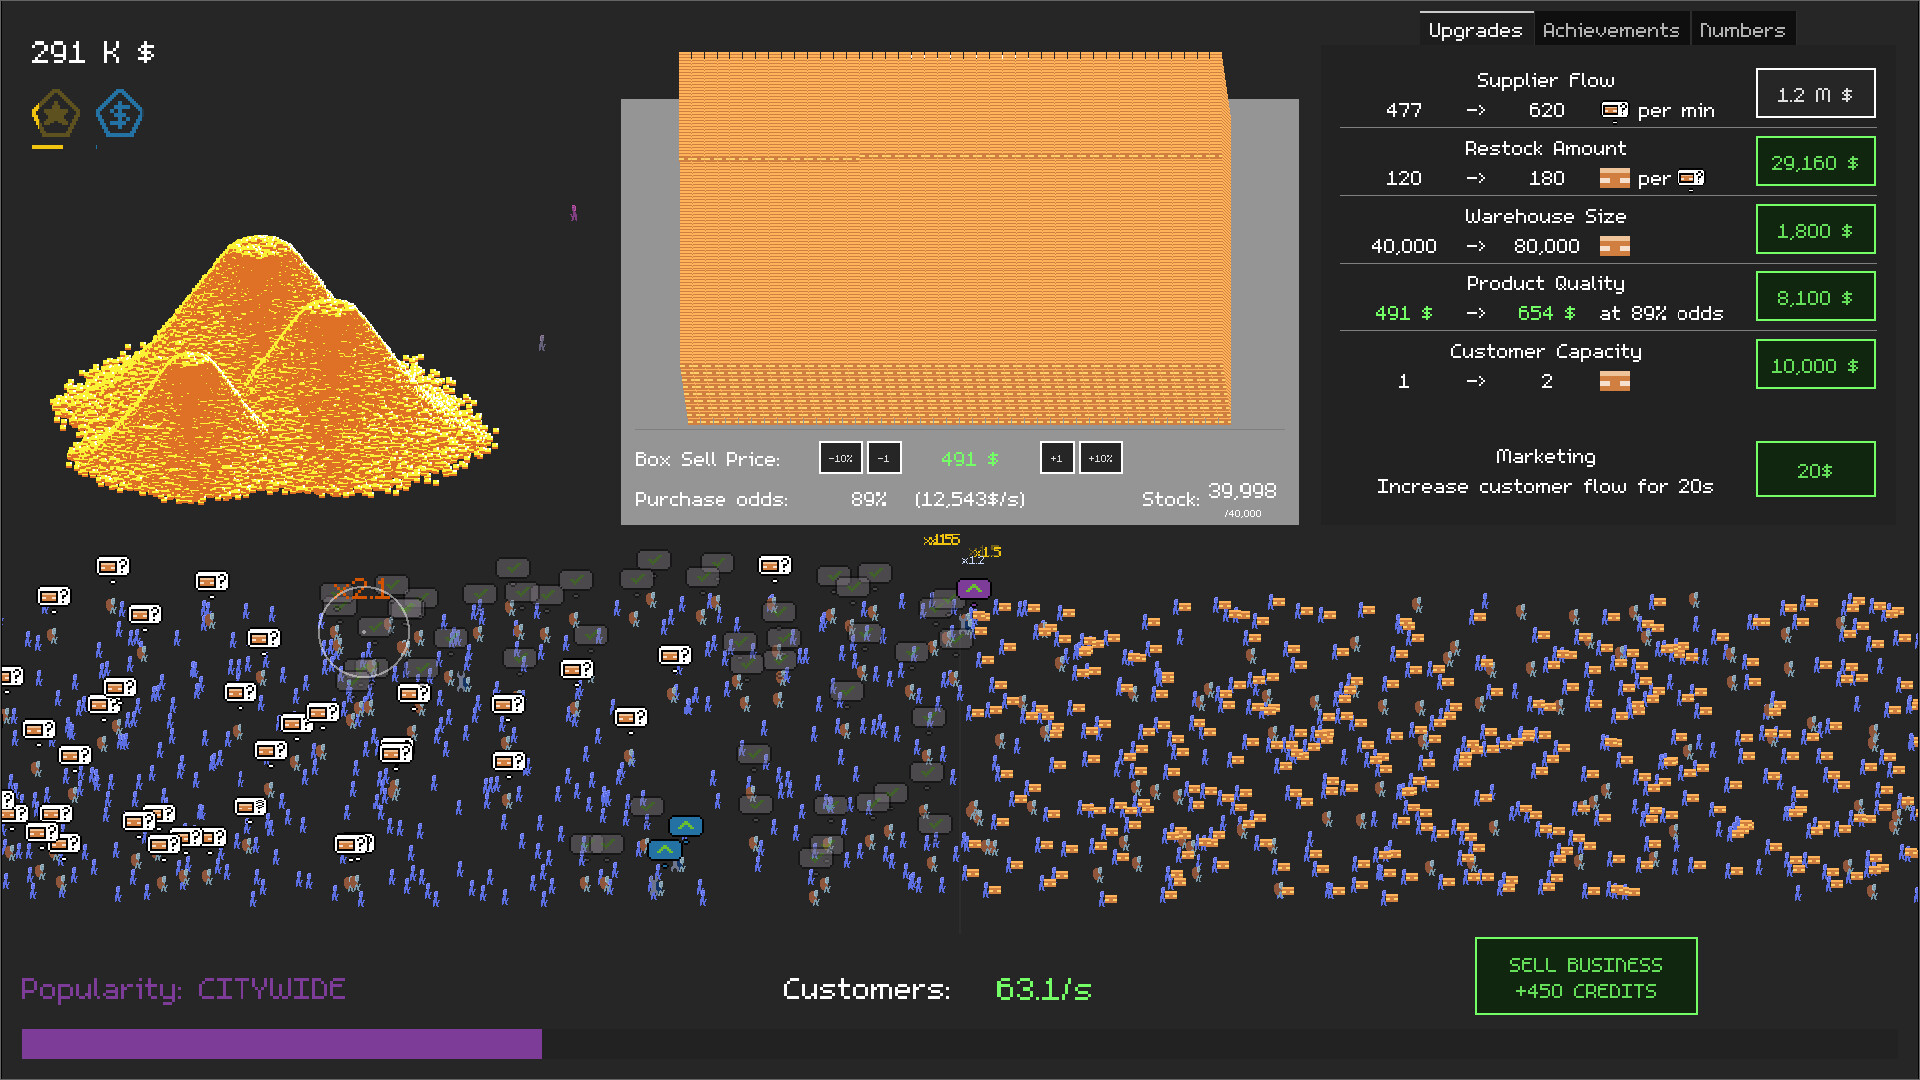The image size is (1920, 1080).
Task: Select the Upgrades tab
Action: click(1475, 29)
